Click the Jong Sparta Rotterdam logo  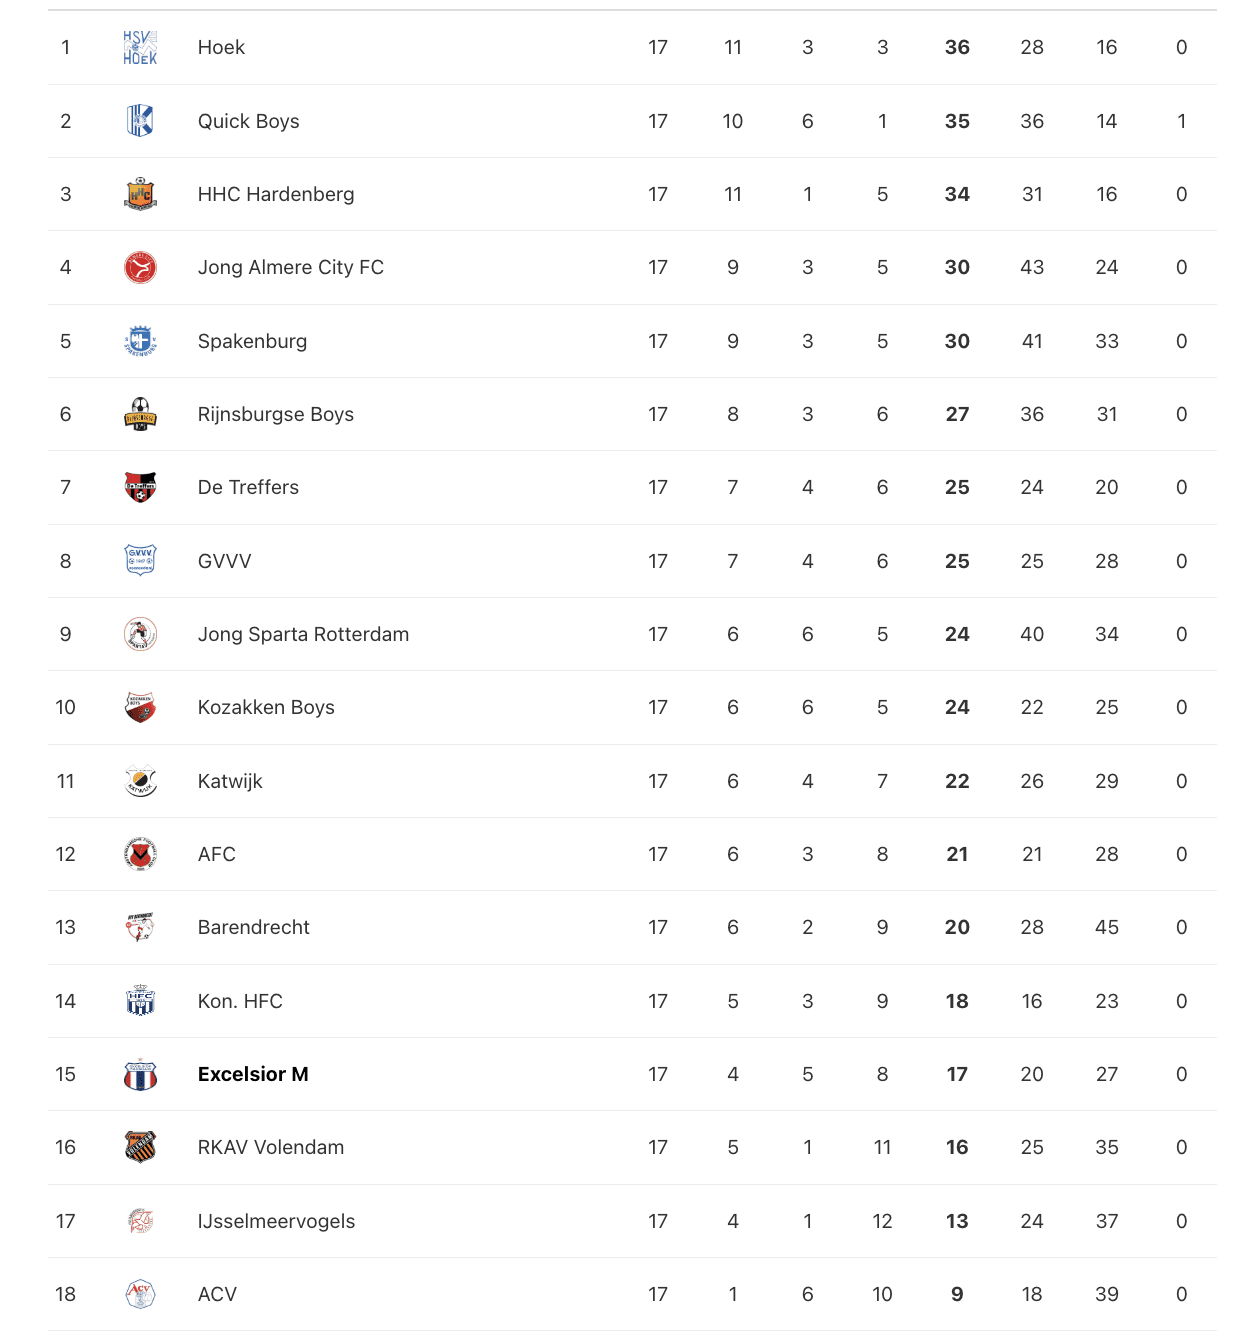140,634
